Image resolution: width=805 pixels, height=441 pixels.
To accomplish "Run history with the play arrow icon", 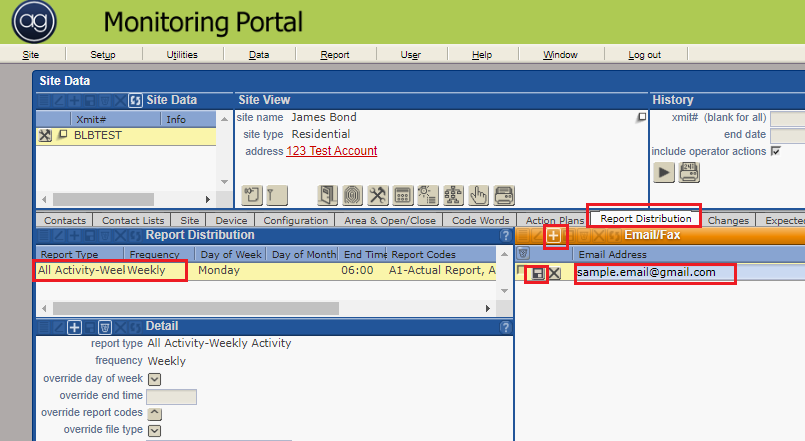I will coord(663,172).
